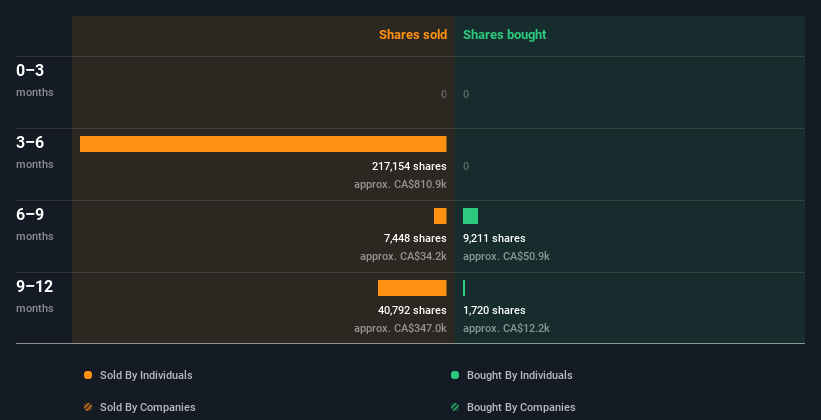Click the 6–9 months orange sold bar
The image size is (821, 420).
(x=440, y=216)
